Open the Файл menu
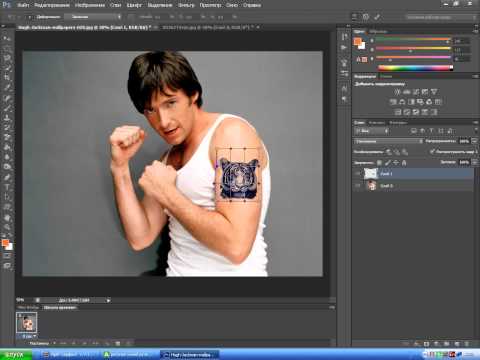 (x=23, y=5)
